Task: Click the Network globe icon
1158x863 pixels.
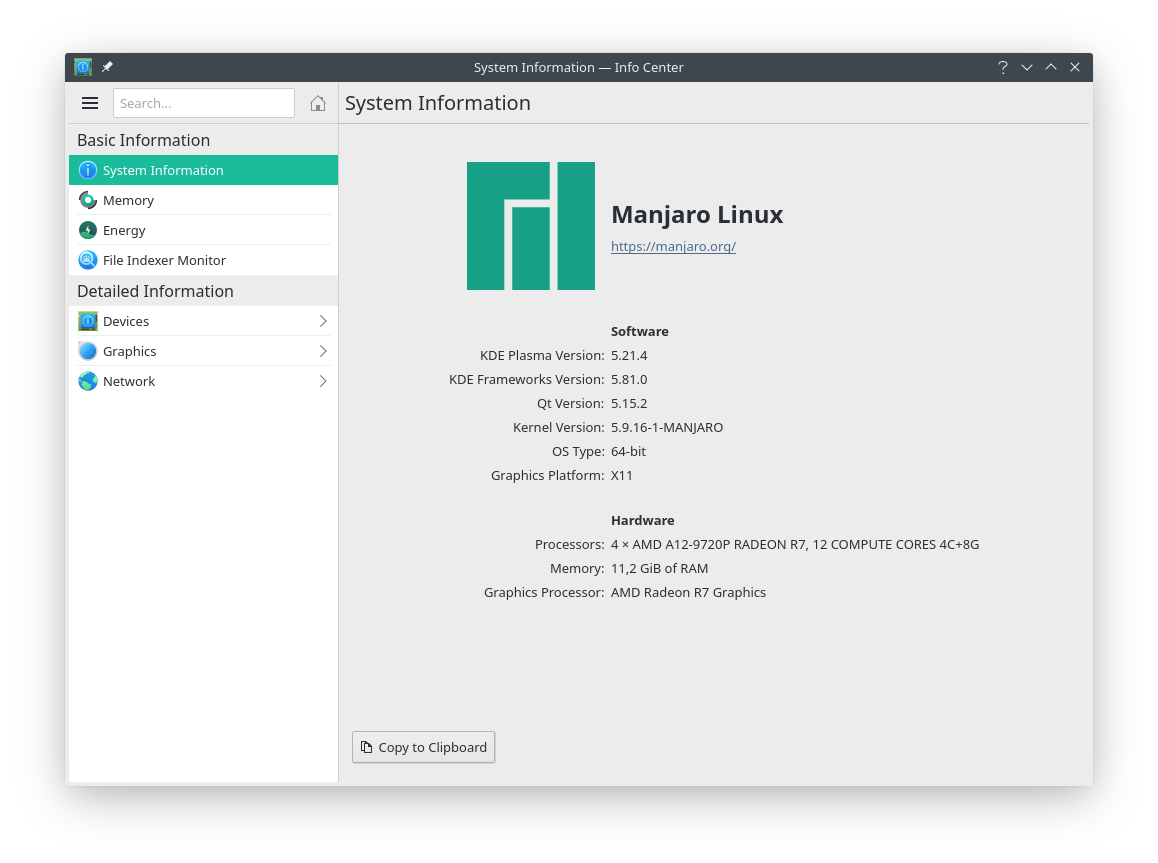Action: click(x=88, y=382)
